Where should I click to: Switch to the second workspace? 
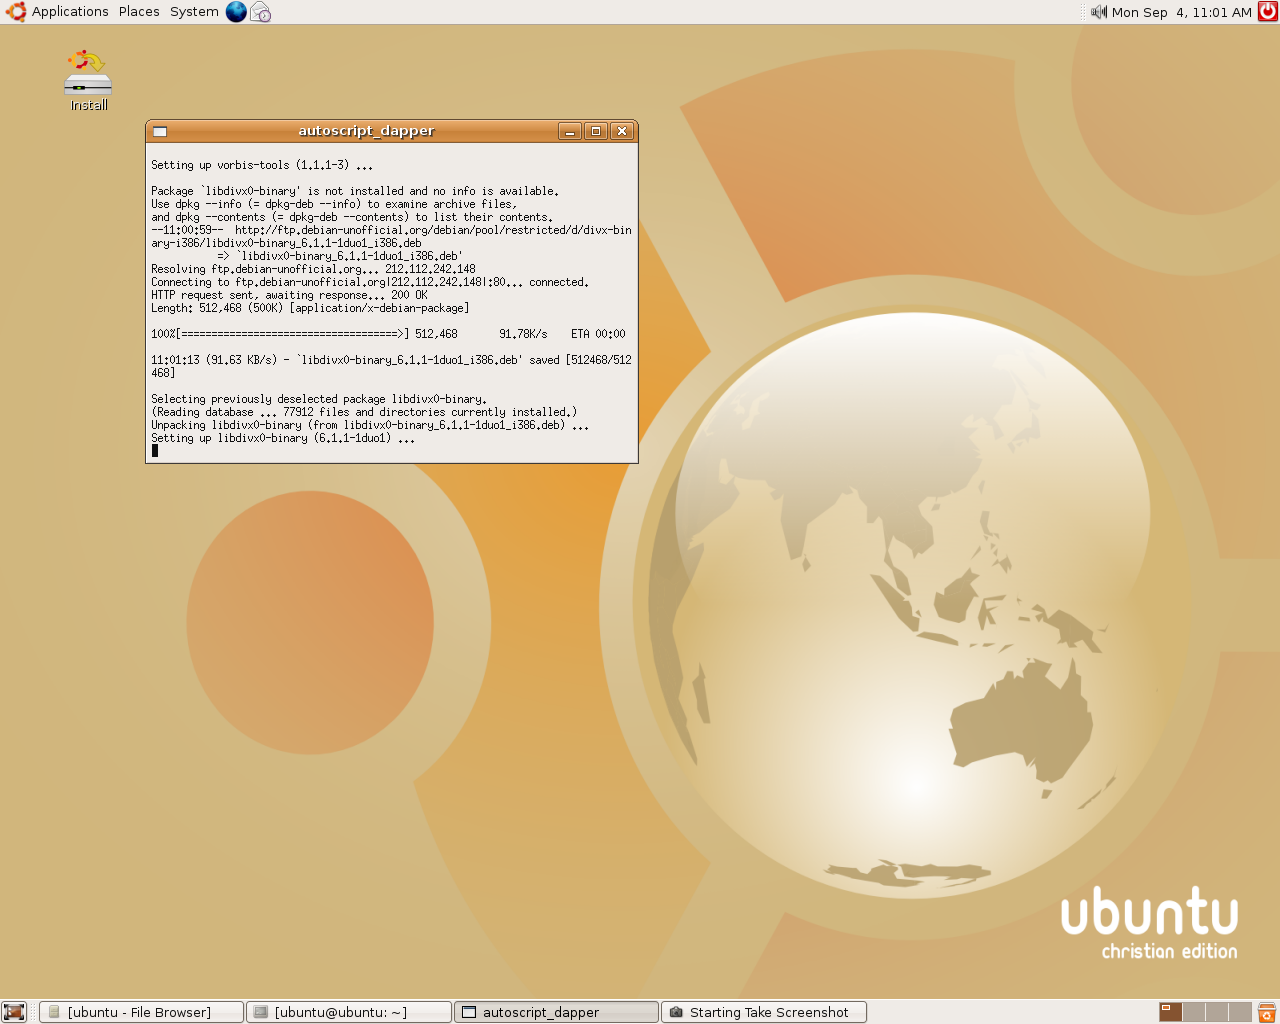point(1194,1012)
